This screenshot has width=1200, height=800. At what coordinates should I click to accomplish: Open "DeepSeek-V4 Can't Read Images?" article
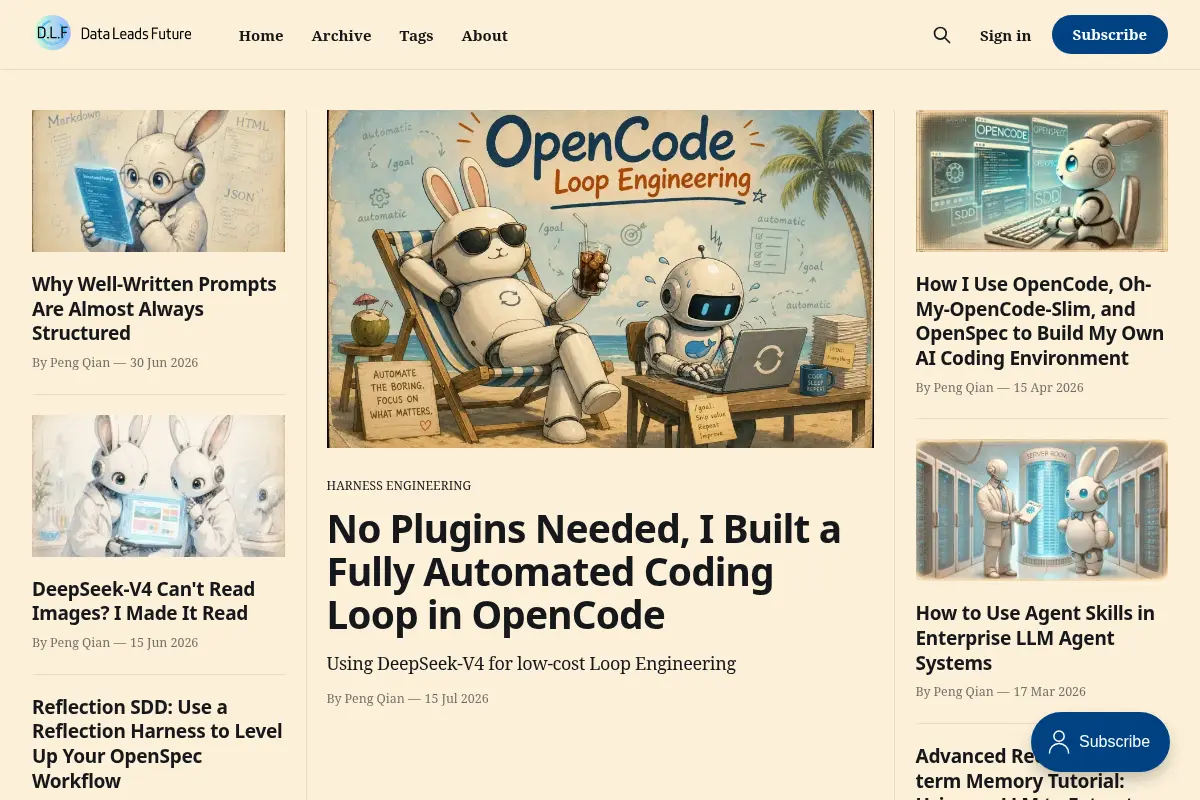tap(143, 601)
